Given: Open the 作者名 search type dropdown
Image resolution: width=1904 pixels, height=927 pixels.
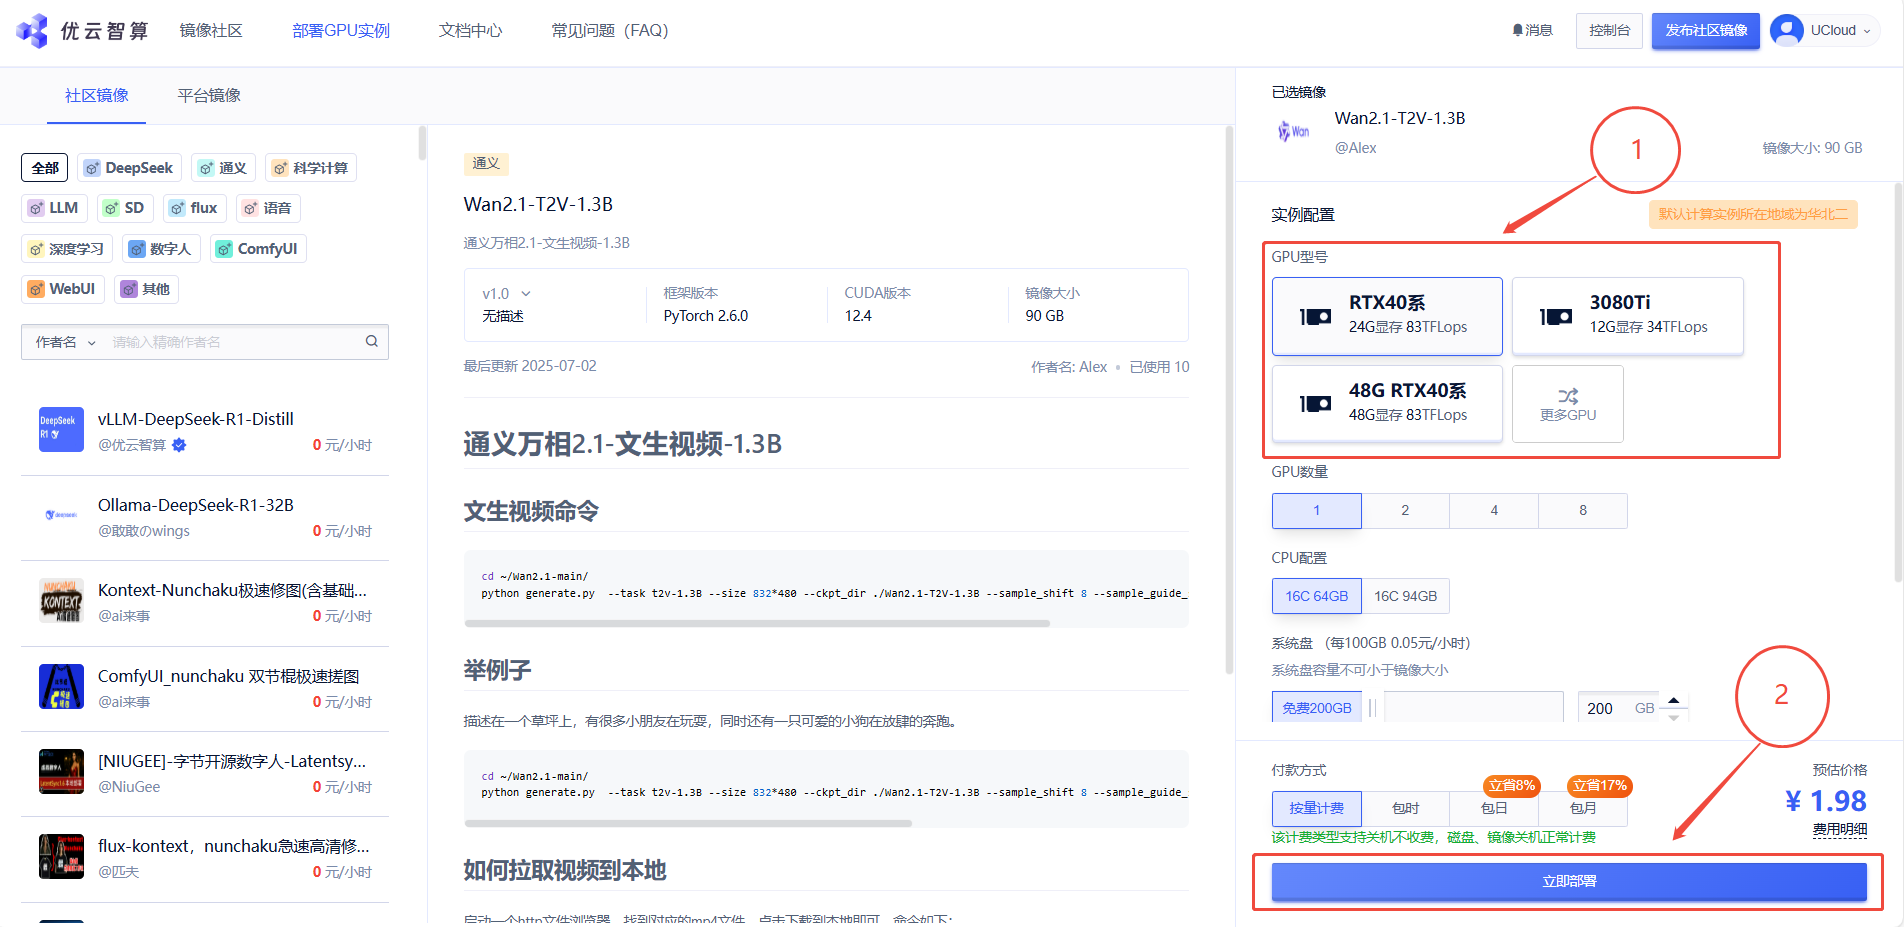Looking at the screenshot, I should (66, 342).
